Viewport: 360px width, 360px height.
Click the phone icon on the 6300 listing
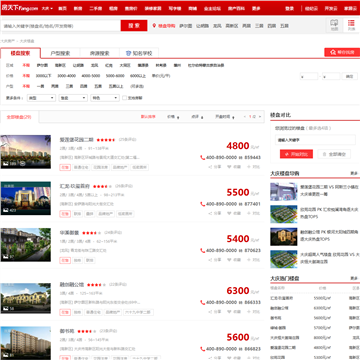(202, 302)
